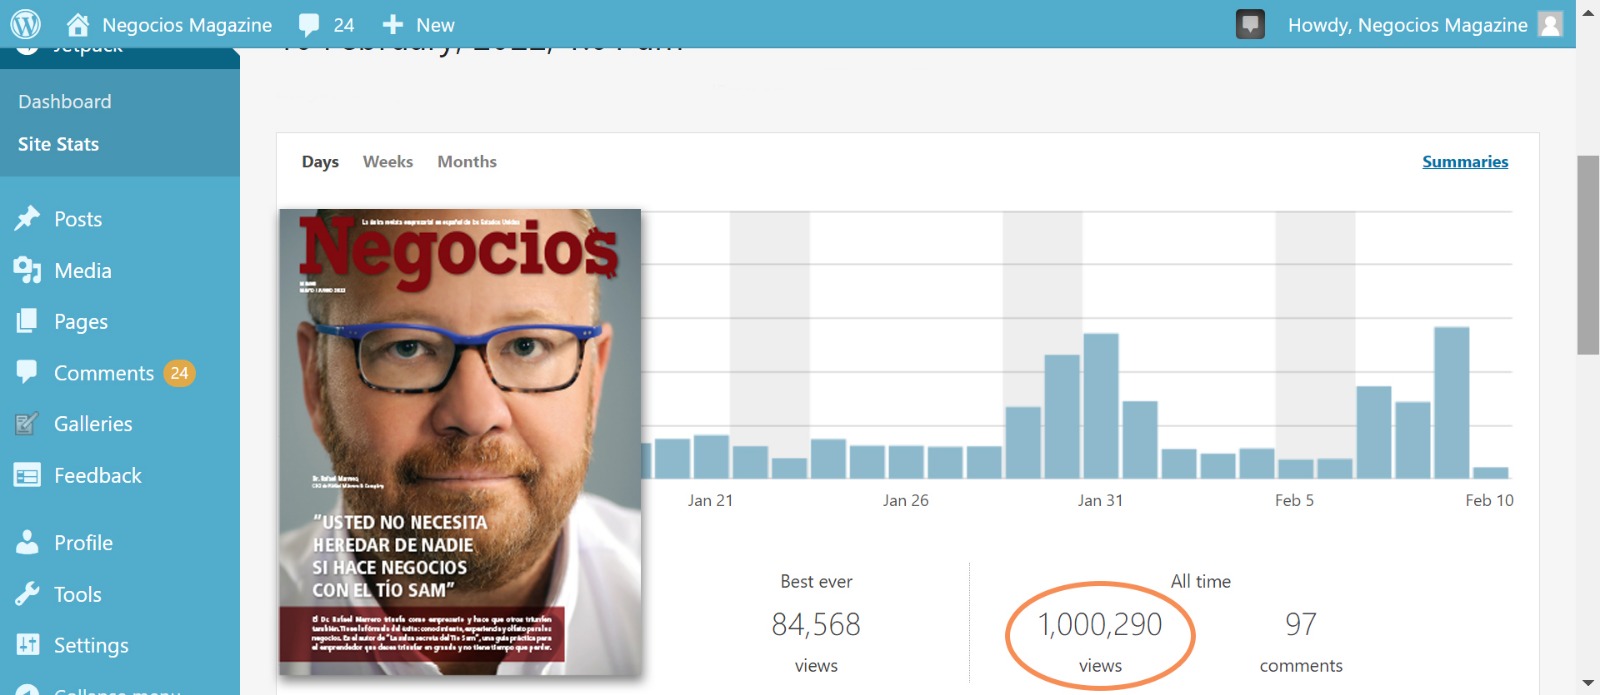Switch to the Days tab
1600x695 pixels.
pos(320,162)
